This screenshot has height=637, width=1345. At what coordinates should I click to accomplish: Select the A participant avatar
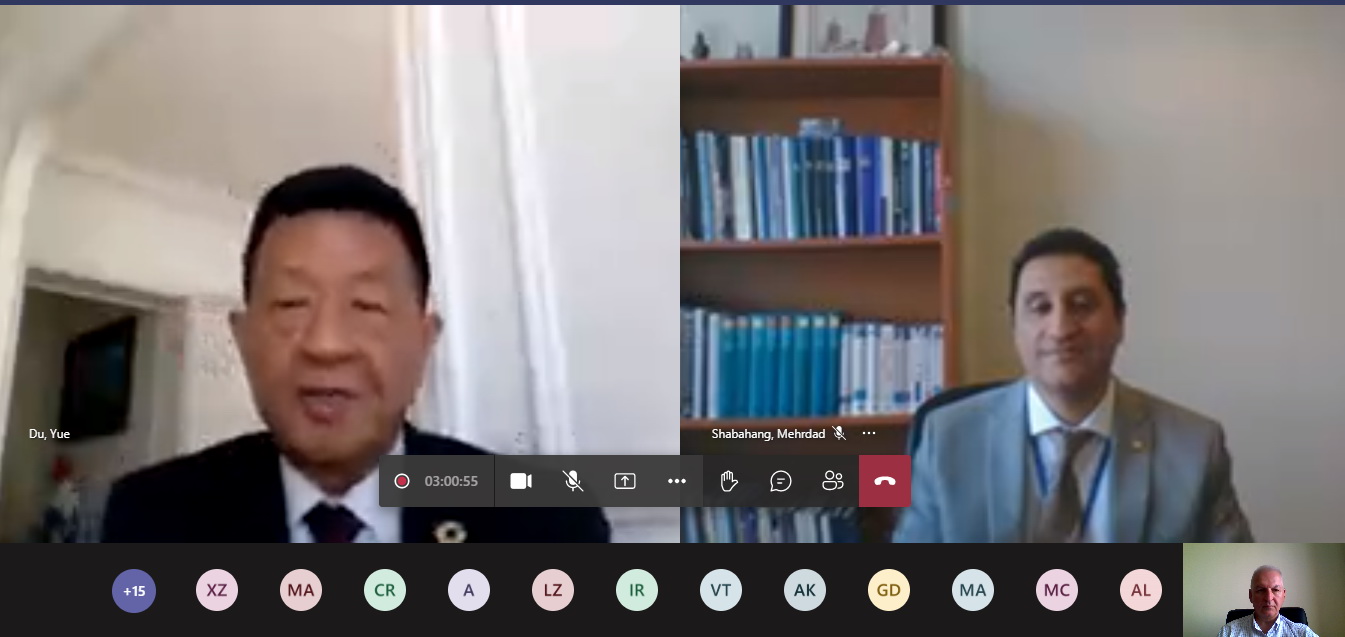click(x=470, y=590)
